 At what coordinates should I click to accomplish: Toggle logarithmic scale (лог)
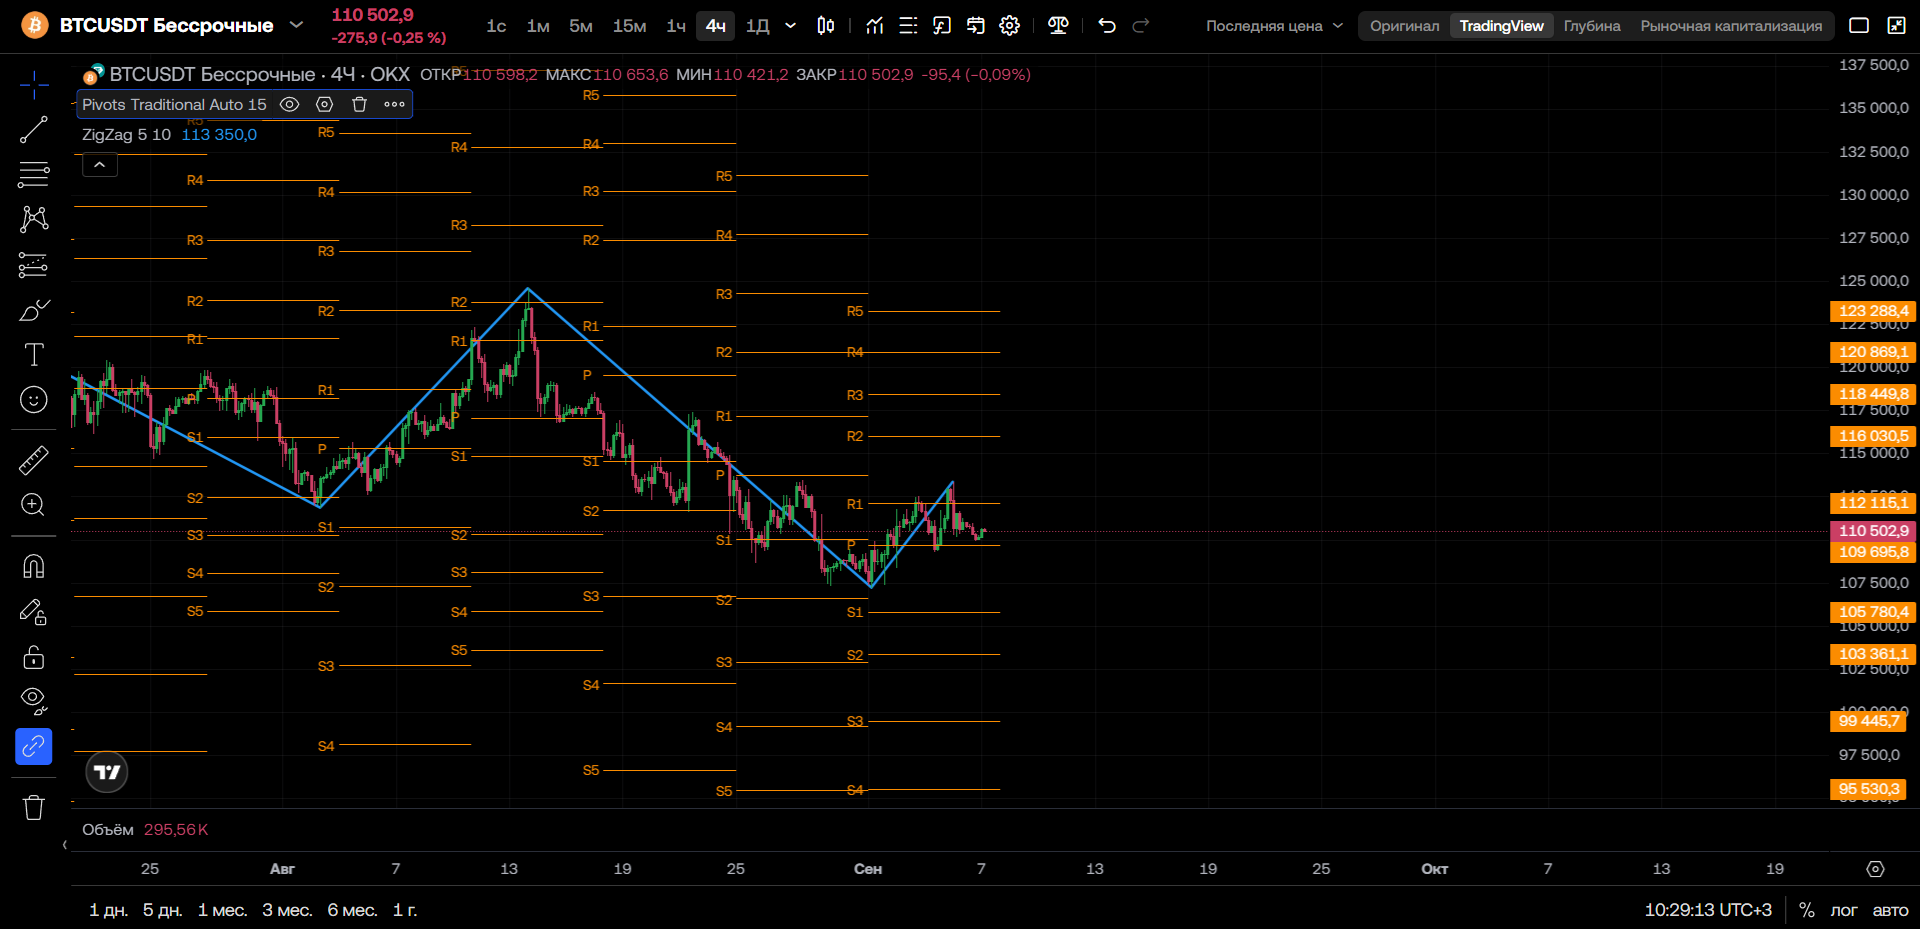tap(1843, 910)
